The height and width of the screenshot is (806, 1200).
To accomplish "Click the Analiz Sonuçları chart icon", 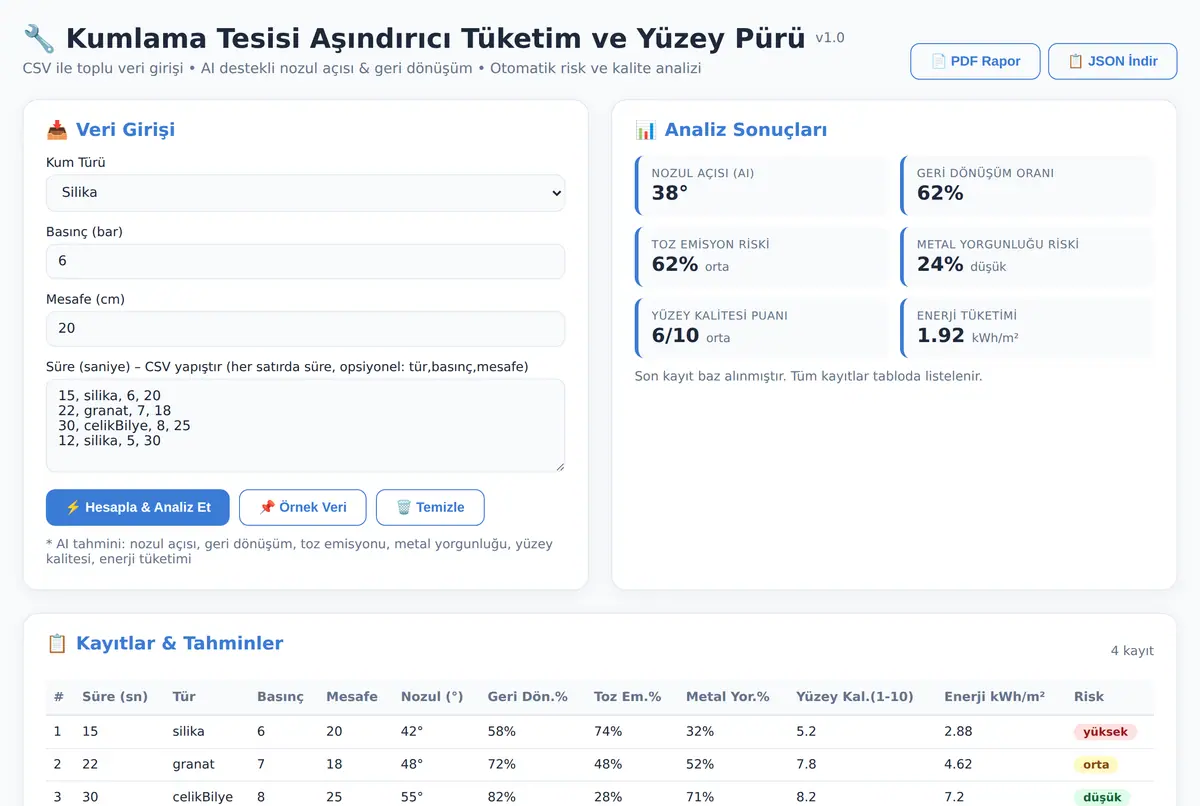I will tap(645, 130).
